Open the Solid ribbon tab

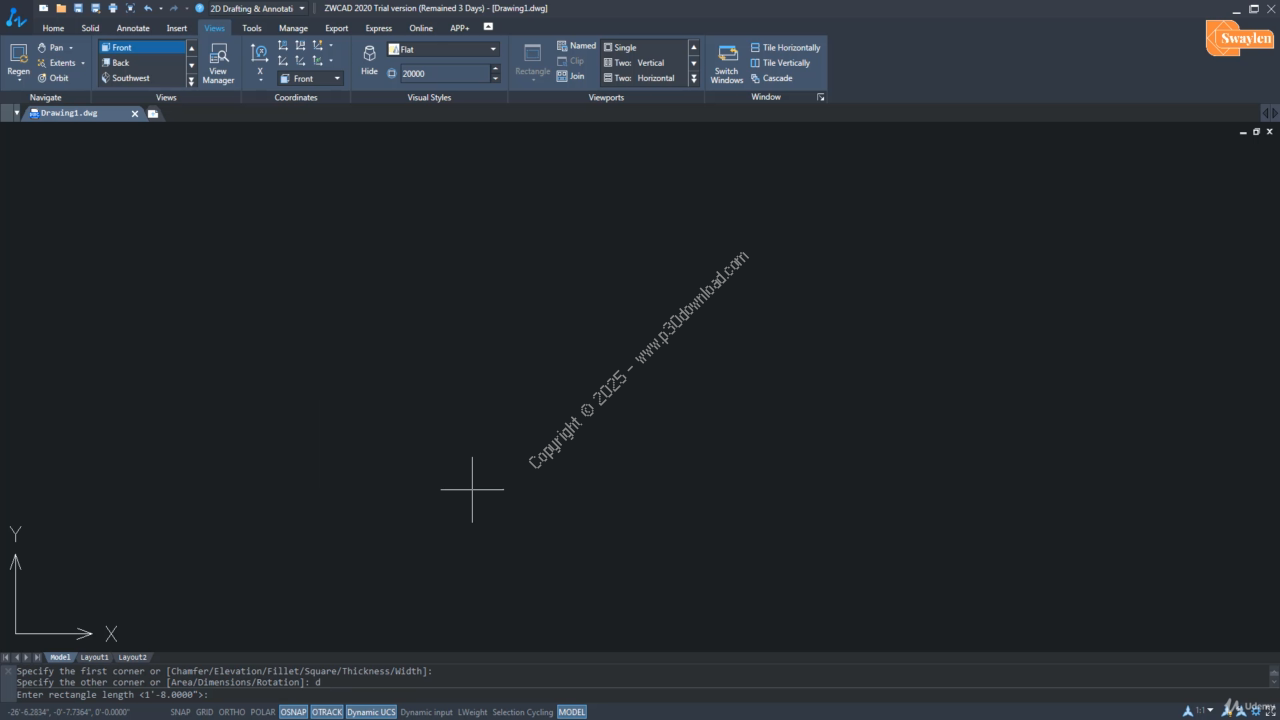click(90, 28)
